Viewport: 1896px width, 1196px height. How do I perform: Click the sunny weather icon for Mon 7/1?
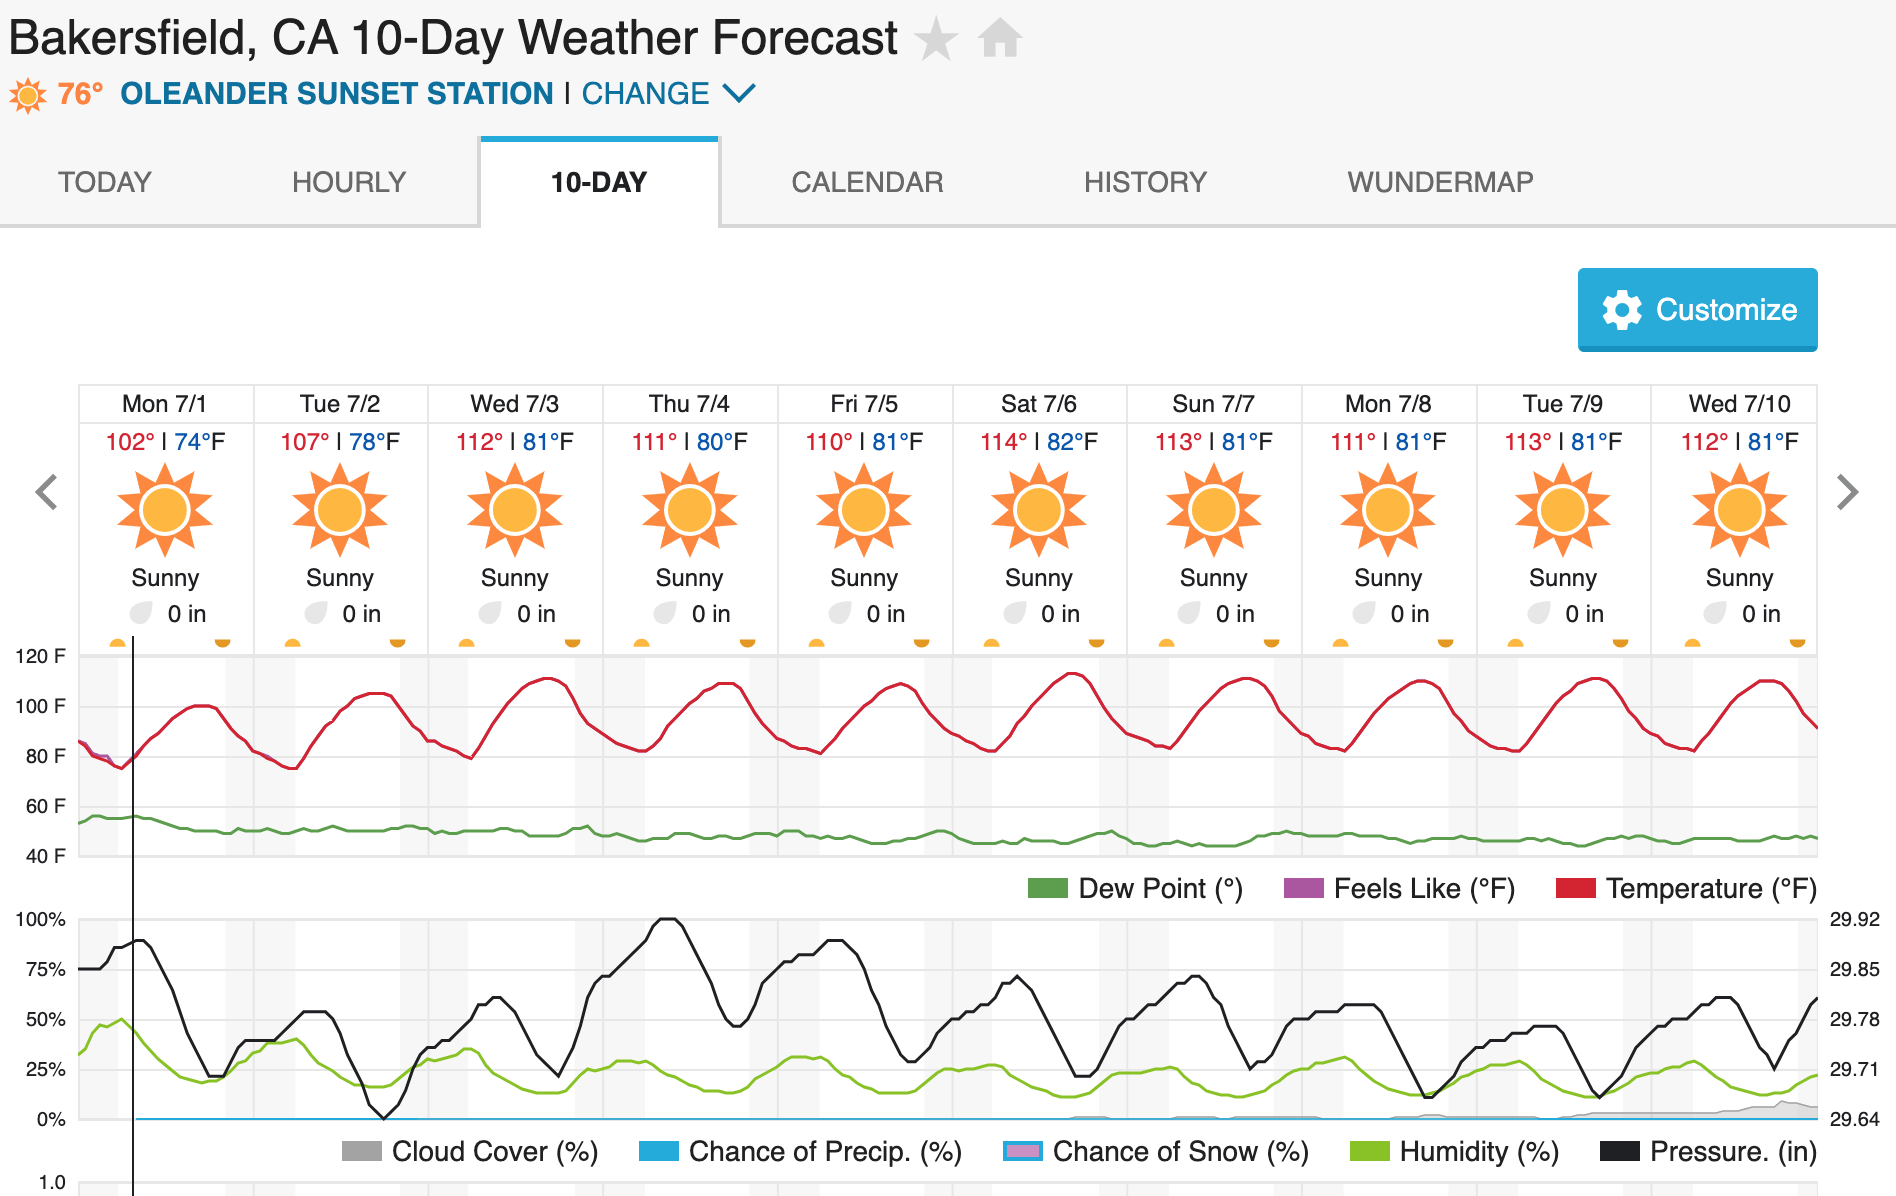pyautogui.click(x=165, y=509)
